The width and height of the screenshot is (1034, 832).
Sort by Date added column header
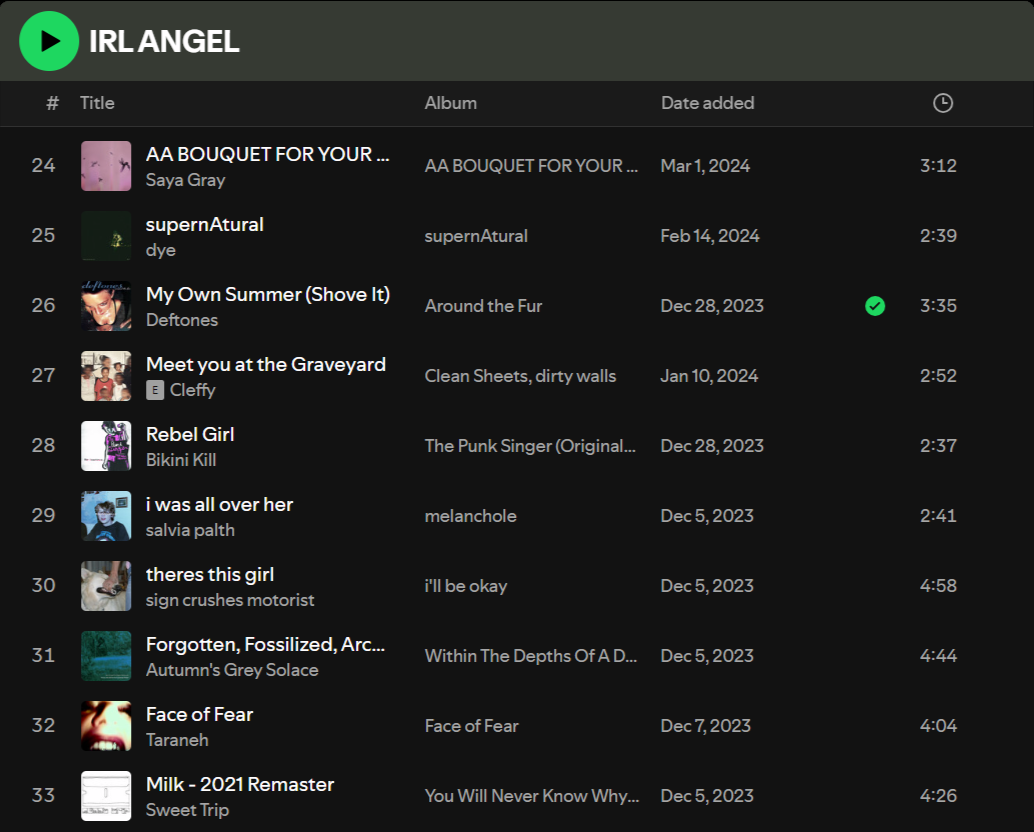[708, 103]
